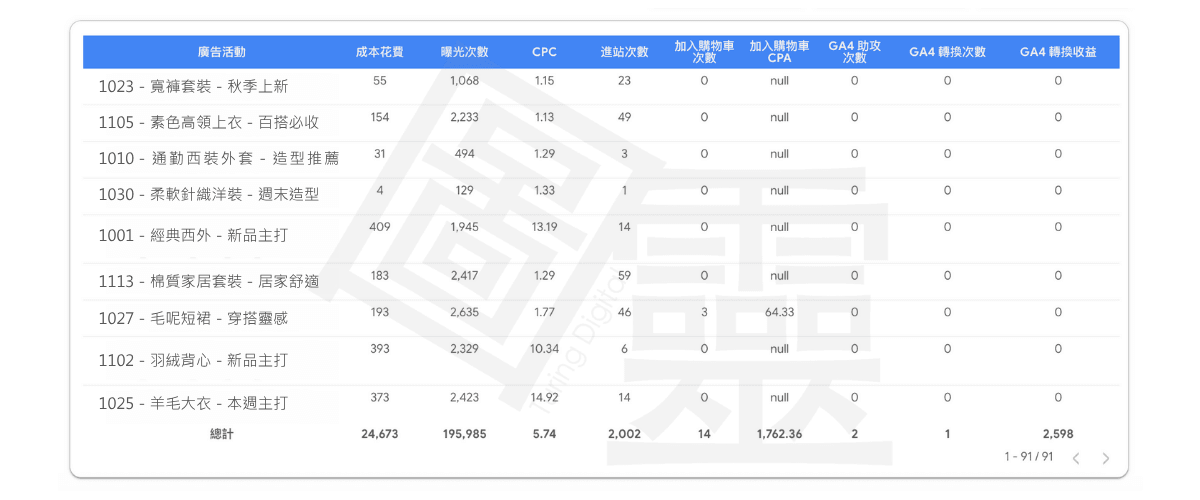
Task: Select campaign 1023 - 寬褲套裝 row
Action: point(193,87)
